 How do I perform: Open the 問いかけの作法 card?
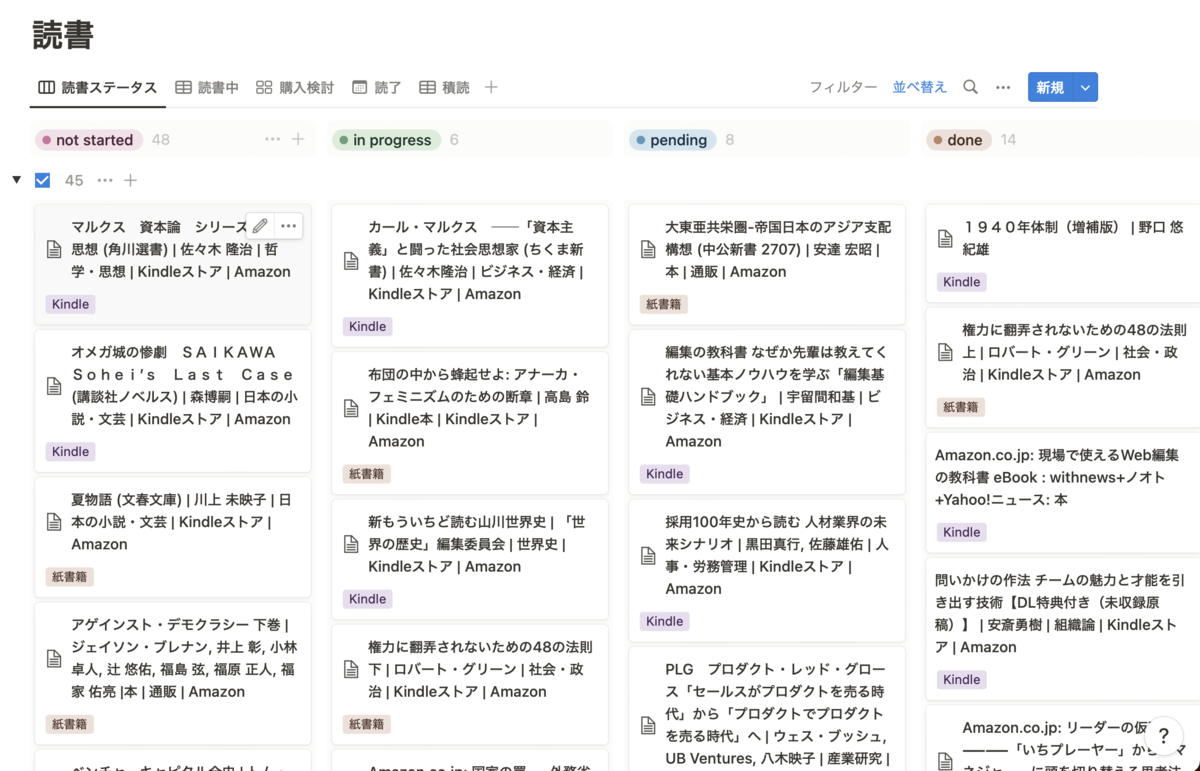(1063, 629)
